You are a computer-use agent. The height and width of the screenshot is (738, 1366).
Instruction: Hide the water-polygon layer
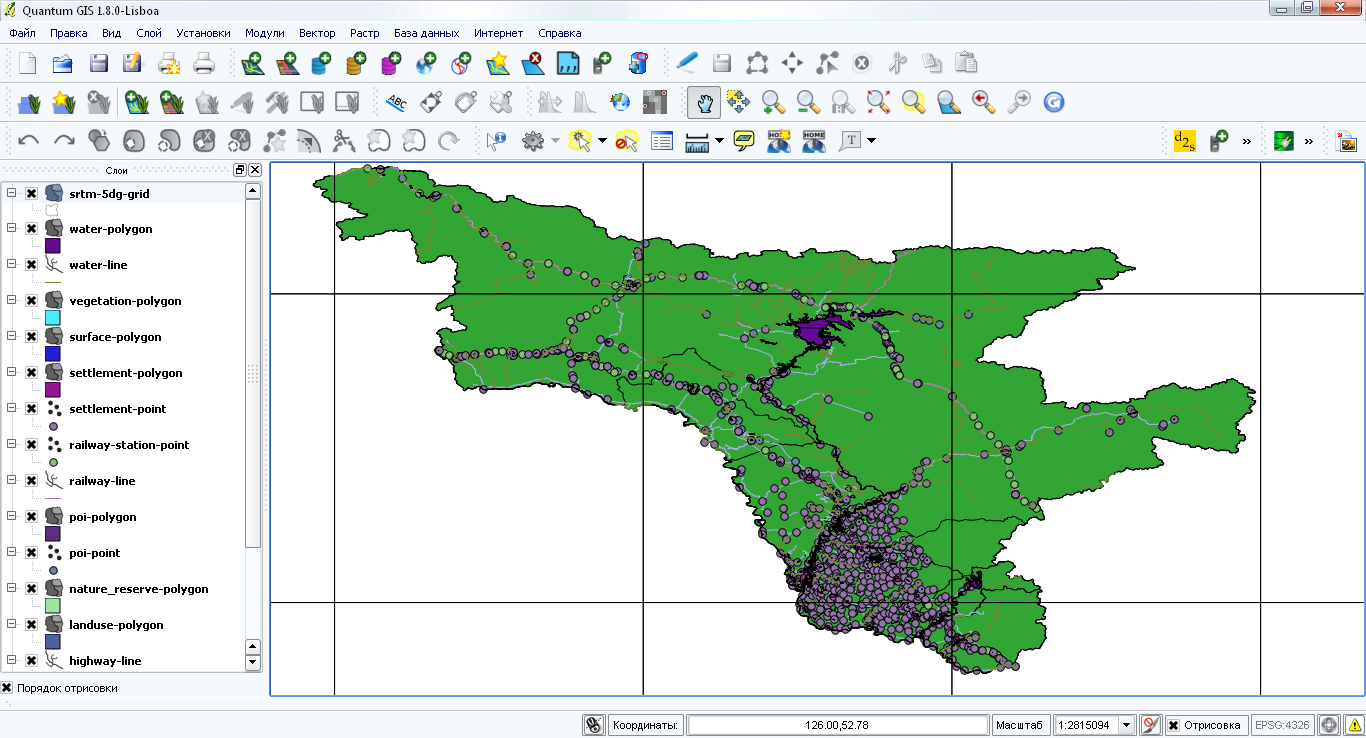tap(32, 229)
